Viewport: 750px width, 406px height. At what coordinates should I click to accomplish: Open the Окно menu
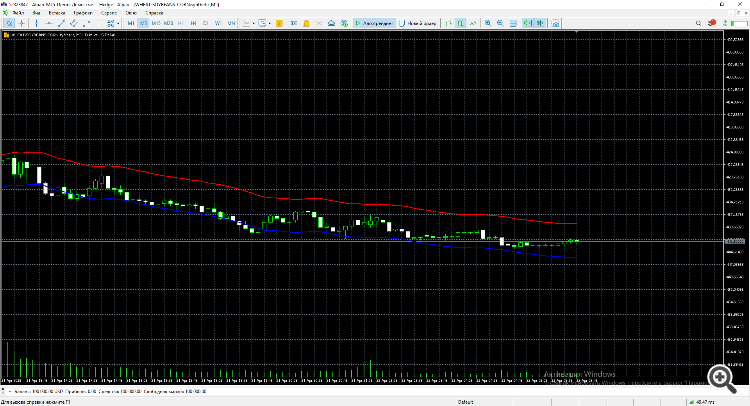[131, 13]
